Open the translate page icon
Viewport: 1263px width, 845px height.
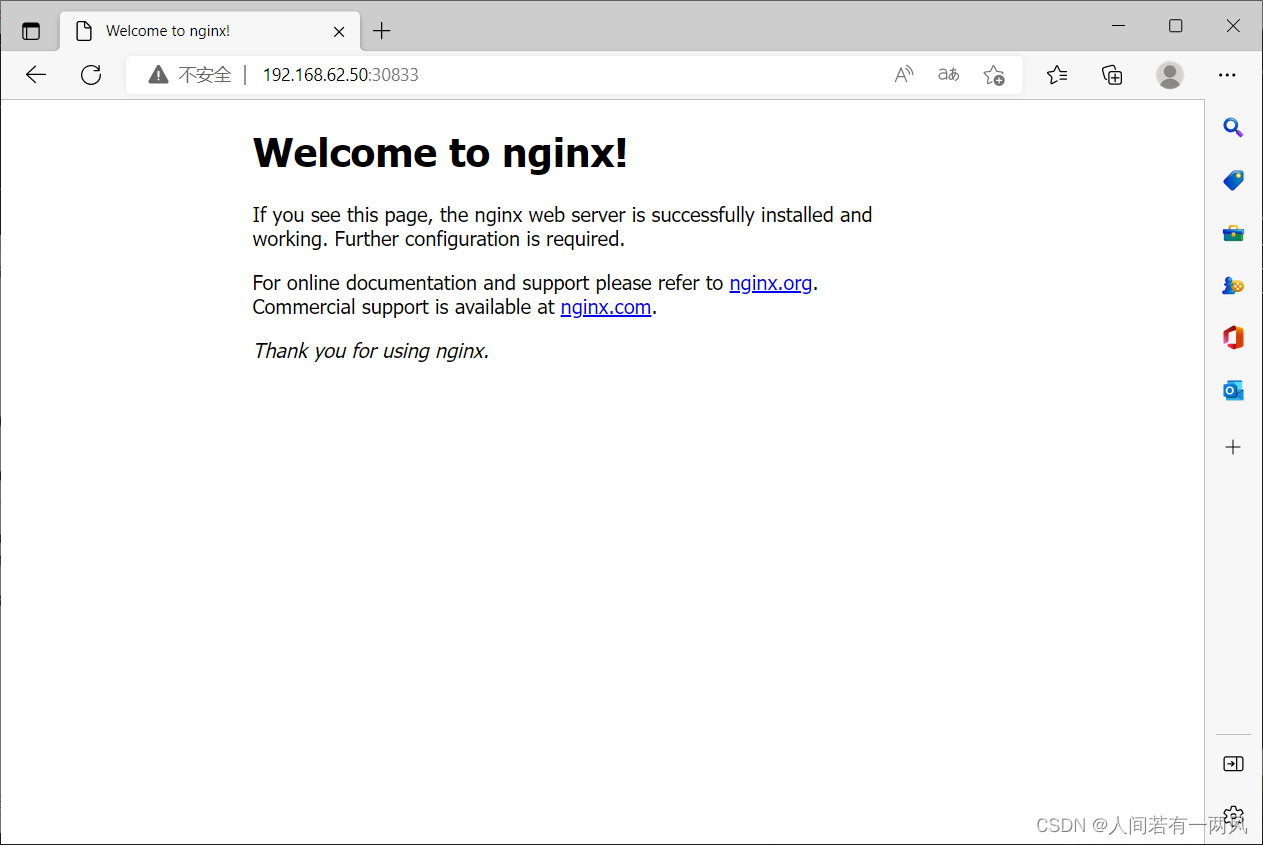point(948,74)
